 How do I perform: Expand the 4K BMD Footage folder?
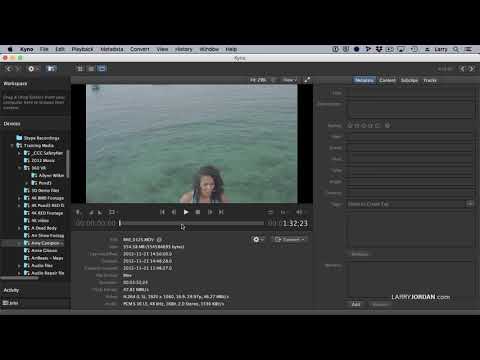point(19,198)
